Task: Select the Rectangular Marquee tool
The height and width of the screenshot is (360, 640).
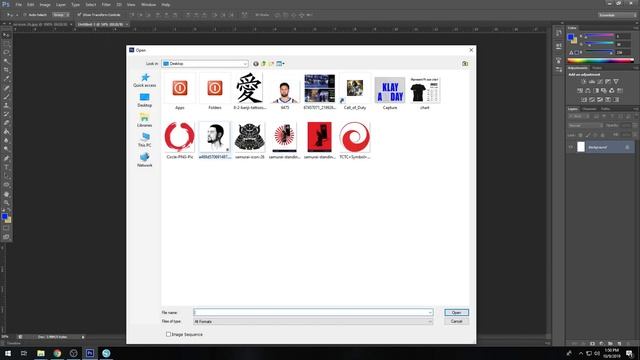Action: 6,44
